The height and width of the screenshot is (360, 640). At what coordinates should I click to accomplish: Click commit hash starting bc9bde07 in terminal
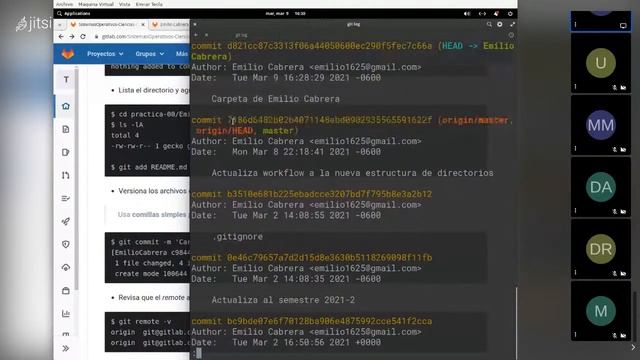coord(329,321)
